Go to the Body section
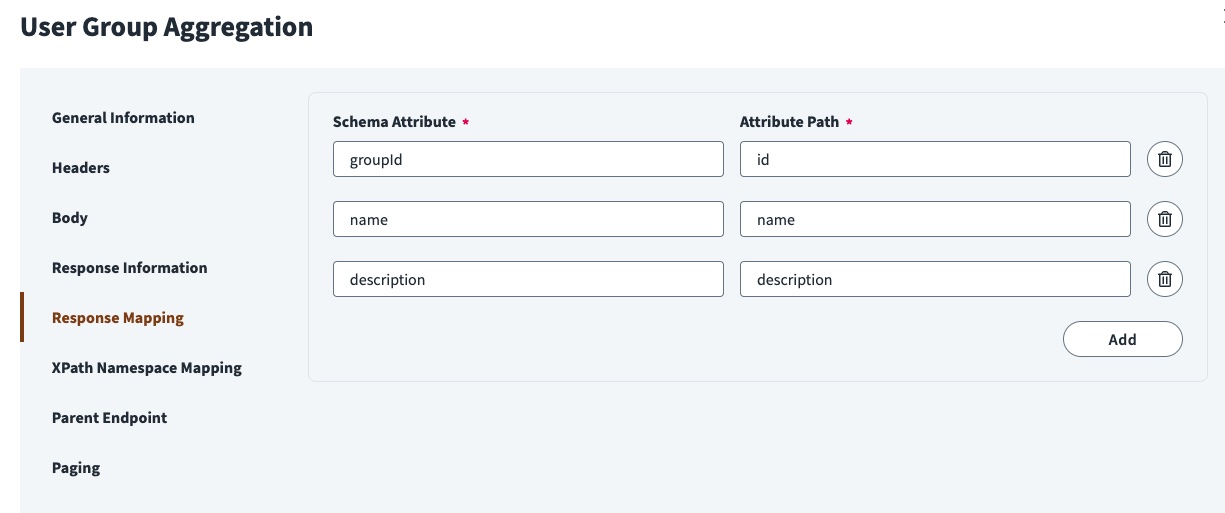 click(70, 218)
